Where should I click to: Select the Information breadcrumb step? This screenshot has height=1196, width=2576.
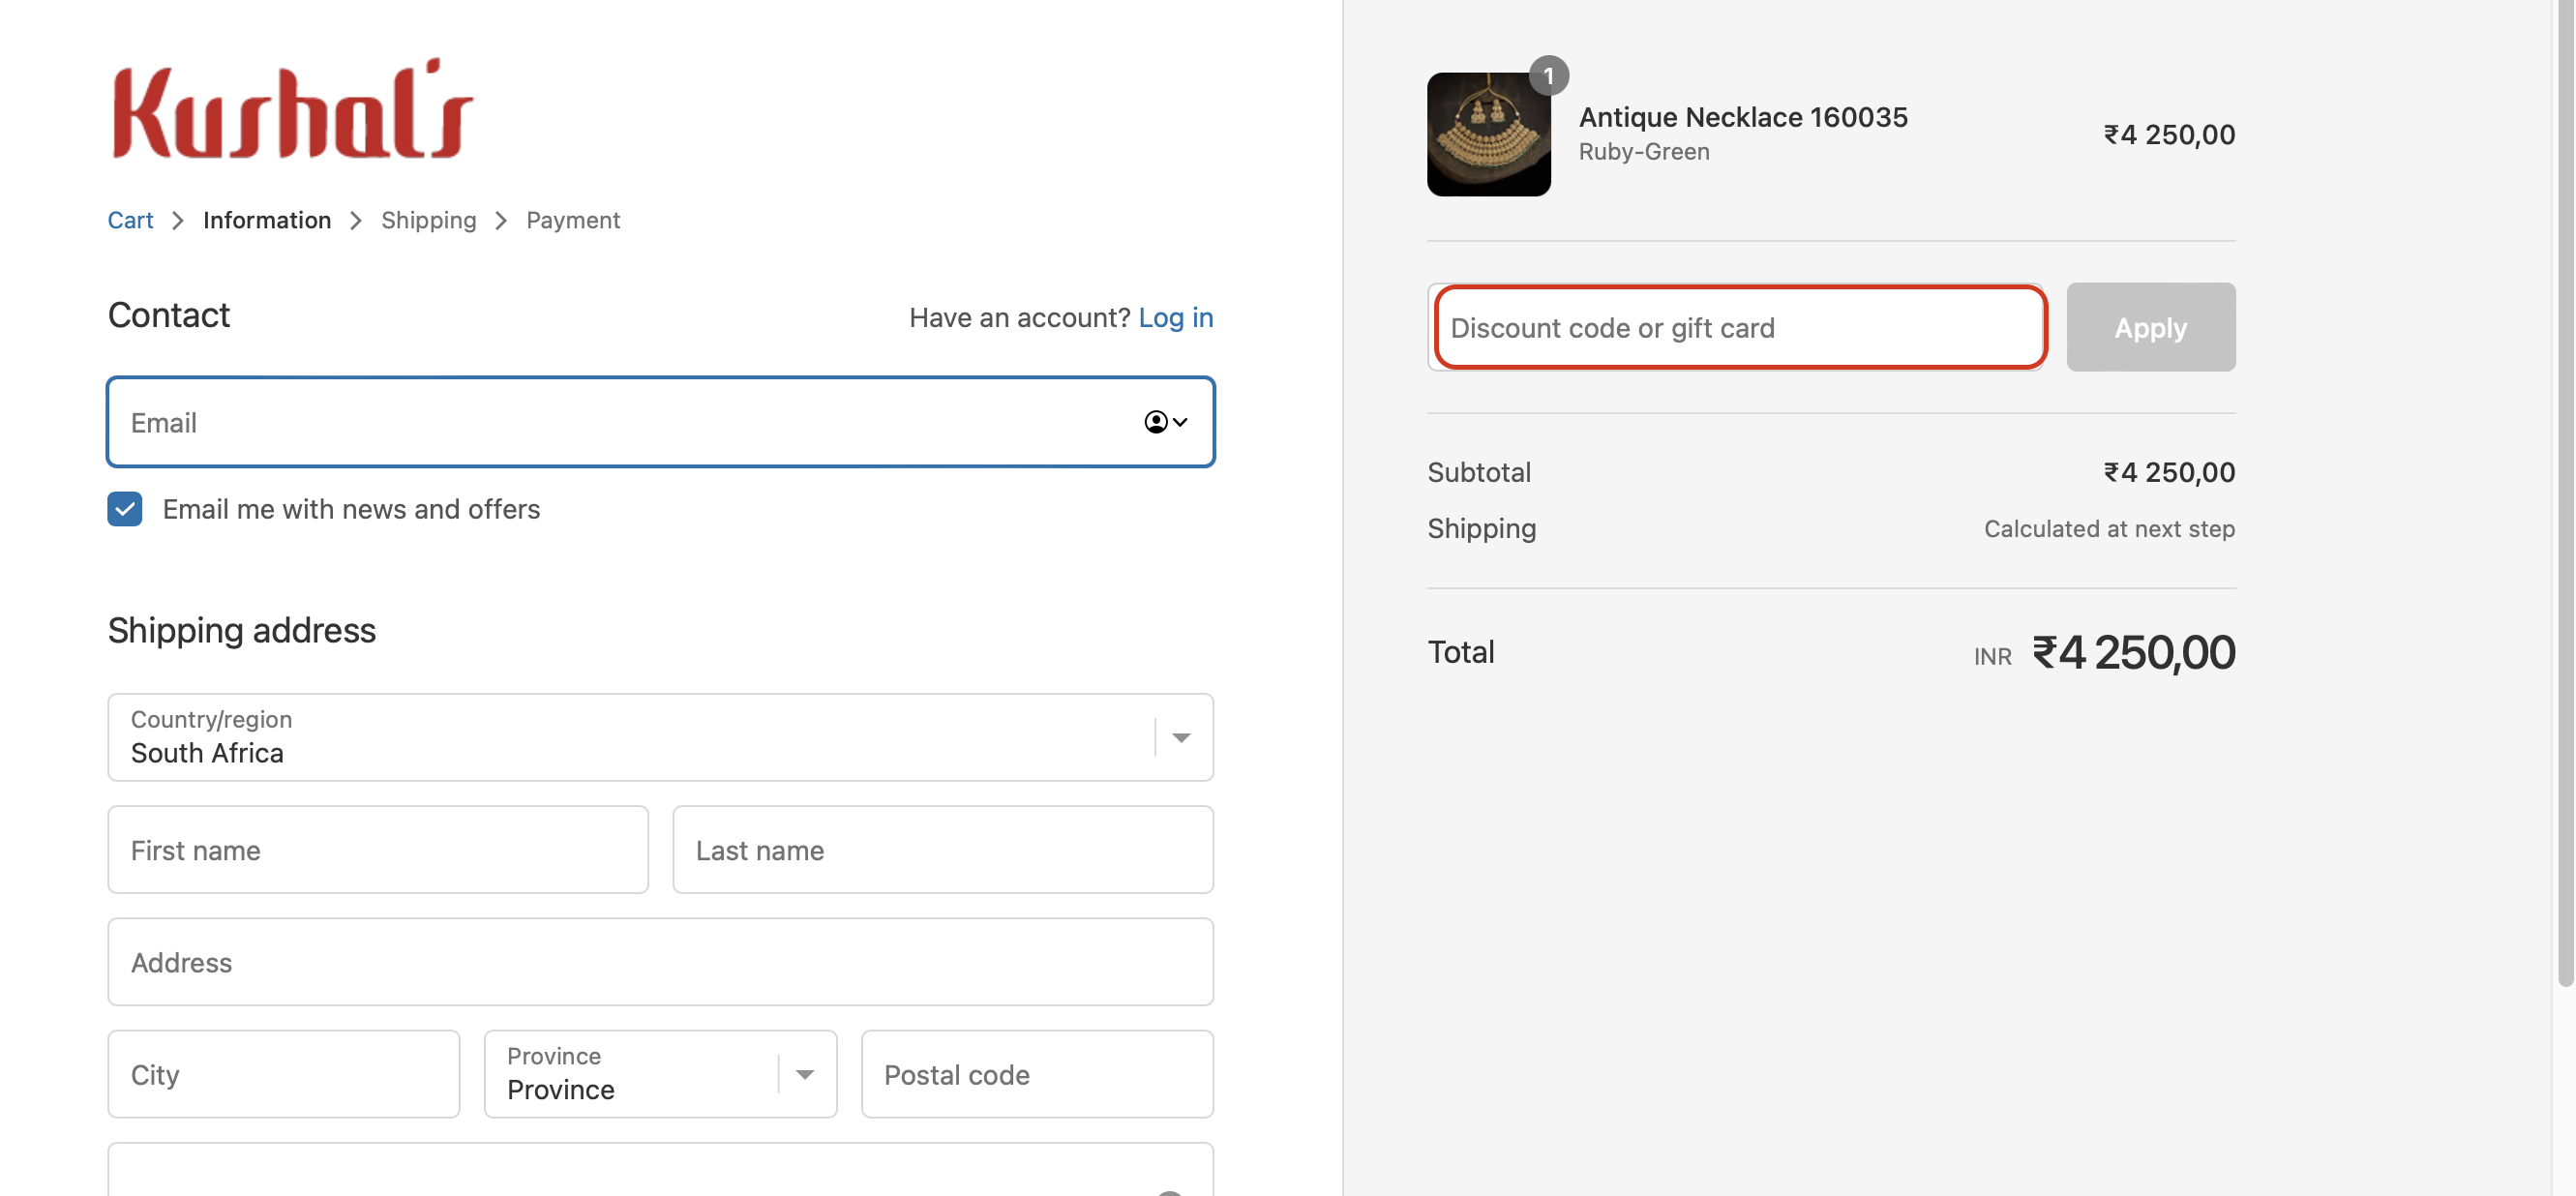tap(266, 220)
